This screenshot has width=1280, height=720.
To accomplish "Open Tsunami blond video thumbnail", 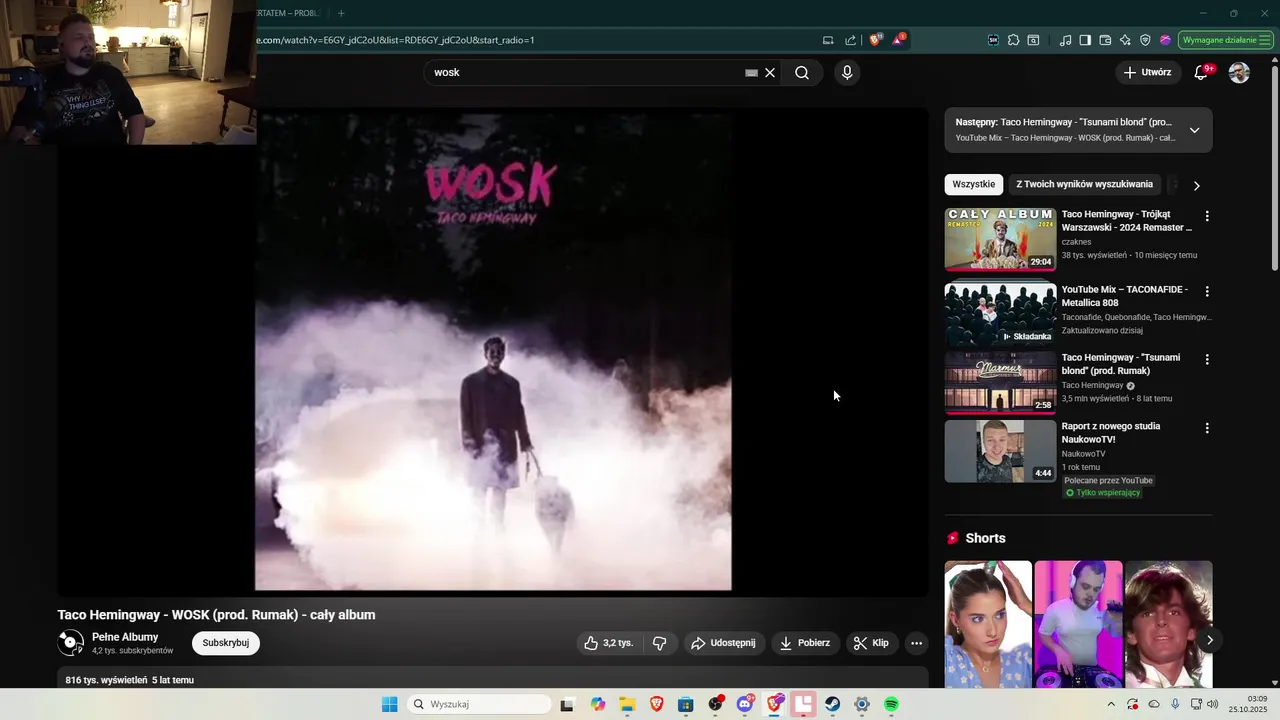I will 1000,383.
